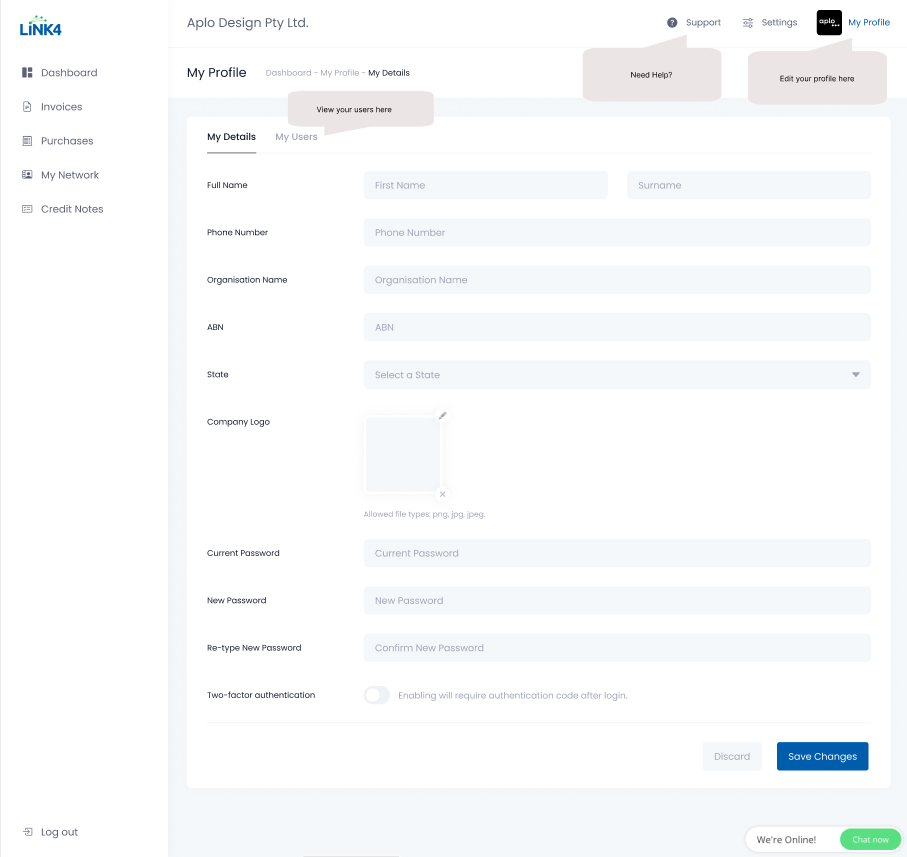Viewport: 907px width, 857px height.
Task: Click the My Network icon
Action: coord(28,175)
